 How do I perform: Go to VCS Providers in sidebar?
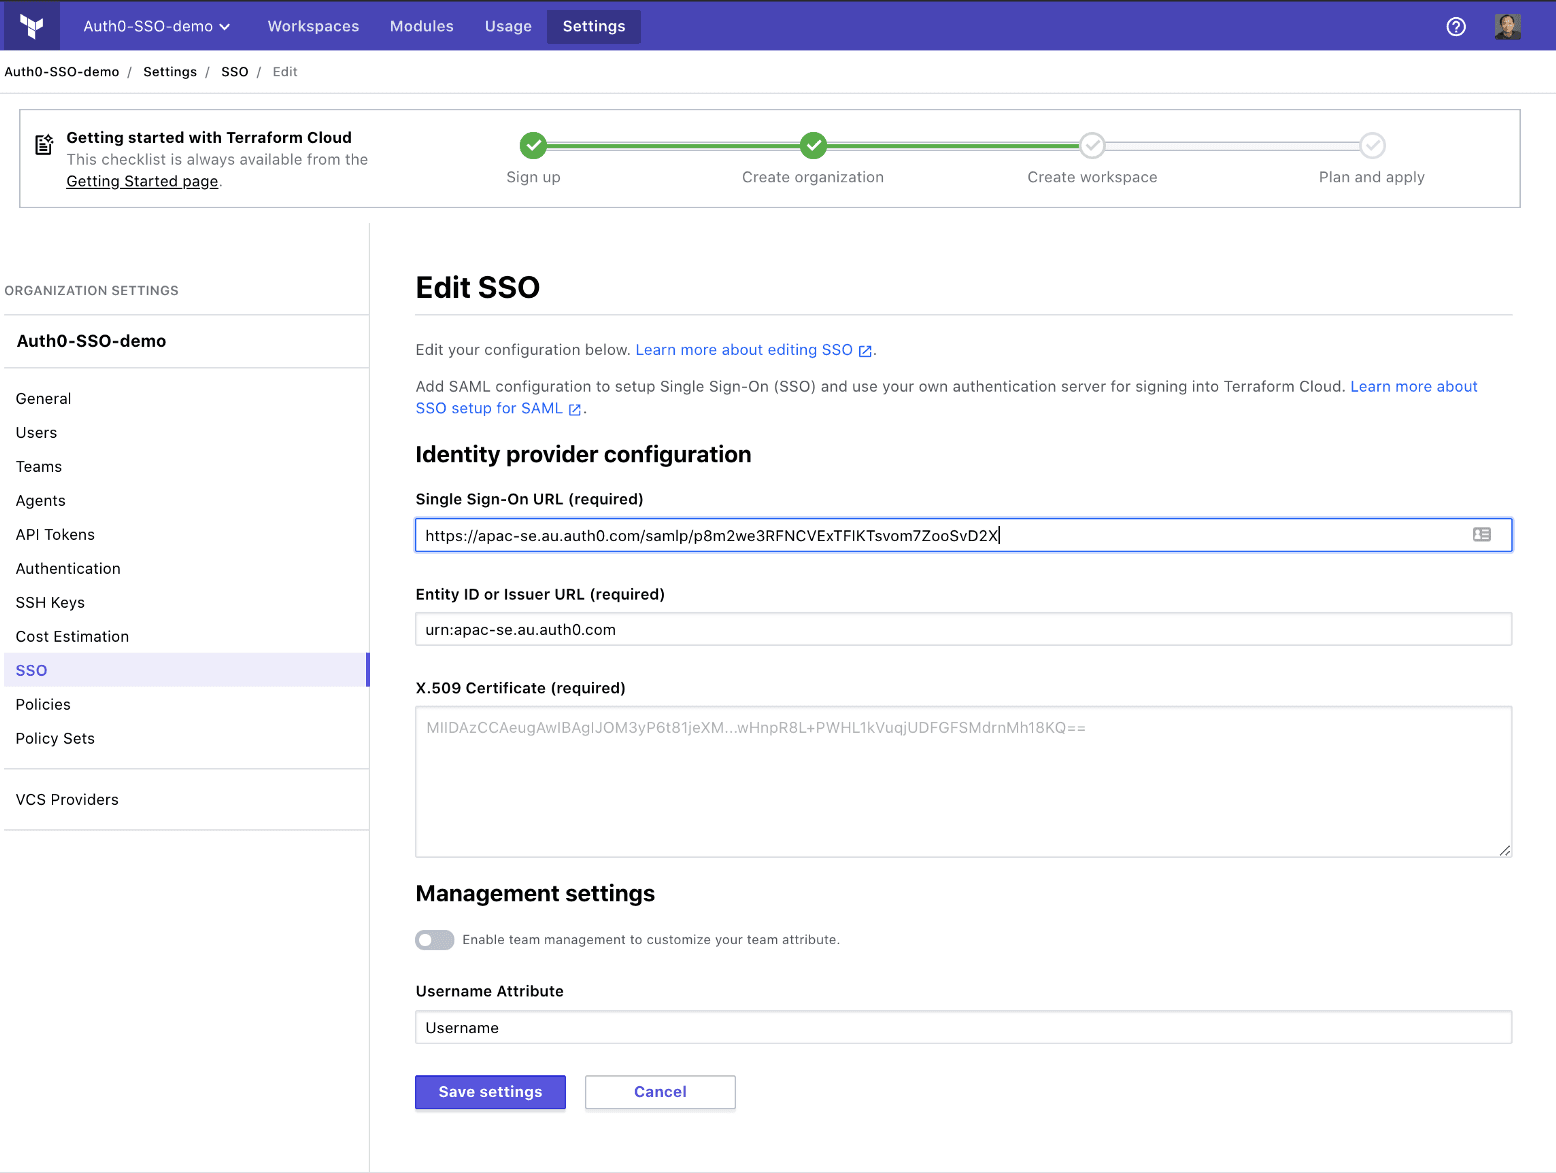pyautogui.click(x=67, y=800)
